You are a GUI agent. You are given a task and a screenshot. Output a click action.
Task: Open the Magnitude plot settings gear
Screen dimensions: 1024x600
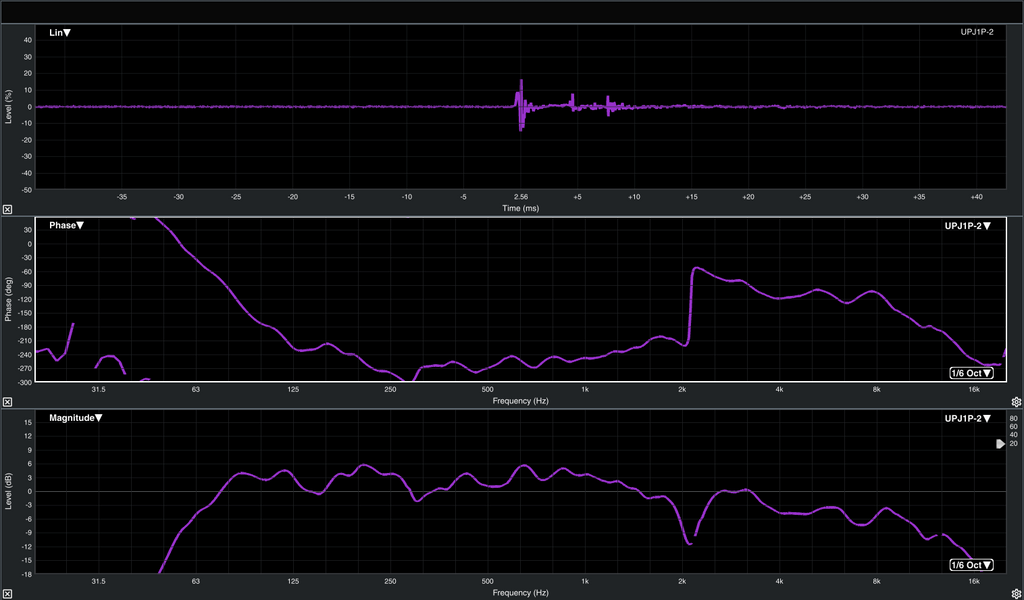pyautogui.click(x=1016, y=594)
